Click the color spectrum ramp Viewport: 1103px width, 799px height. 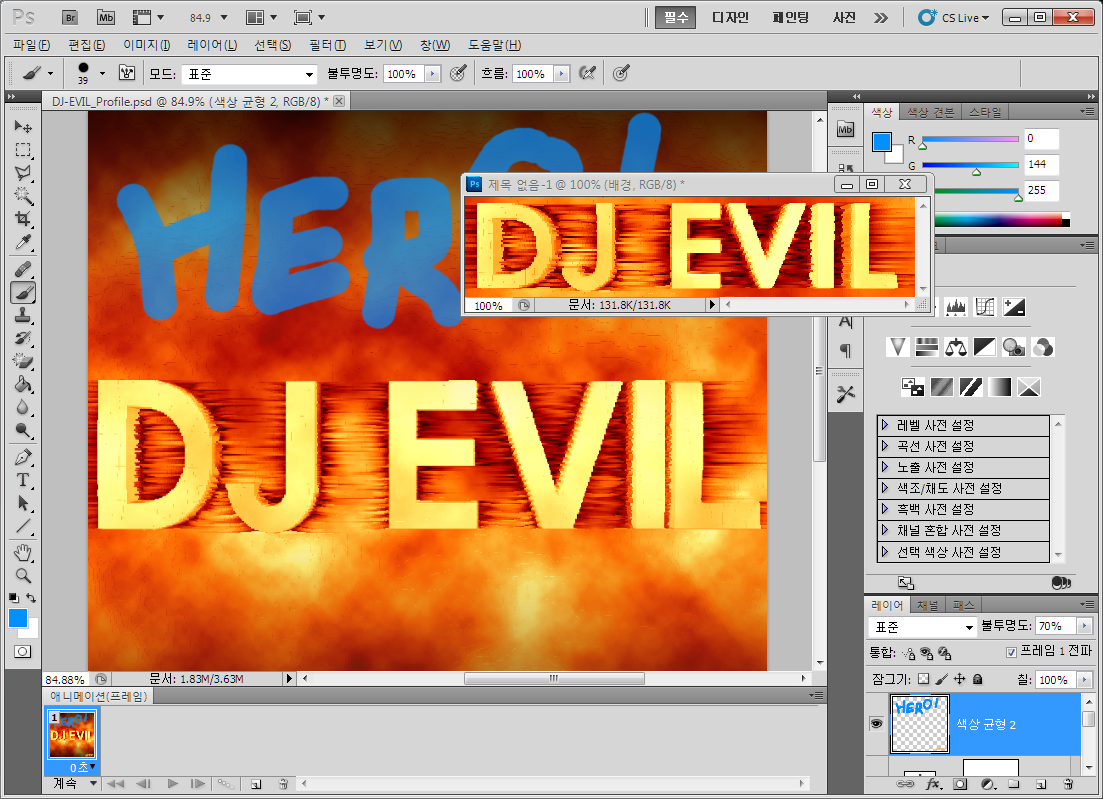[1002, 221]
